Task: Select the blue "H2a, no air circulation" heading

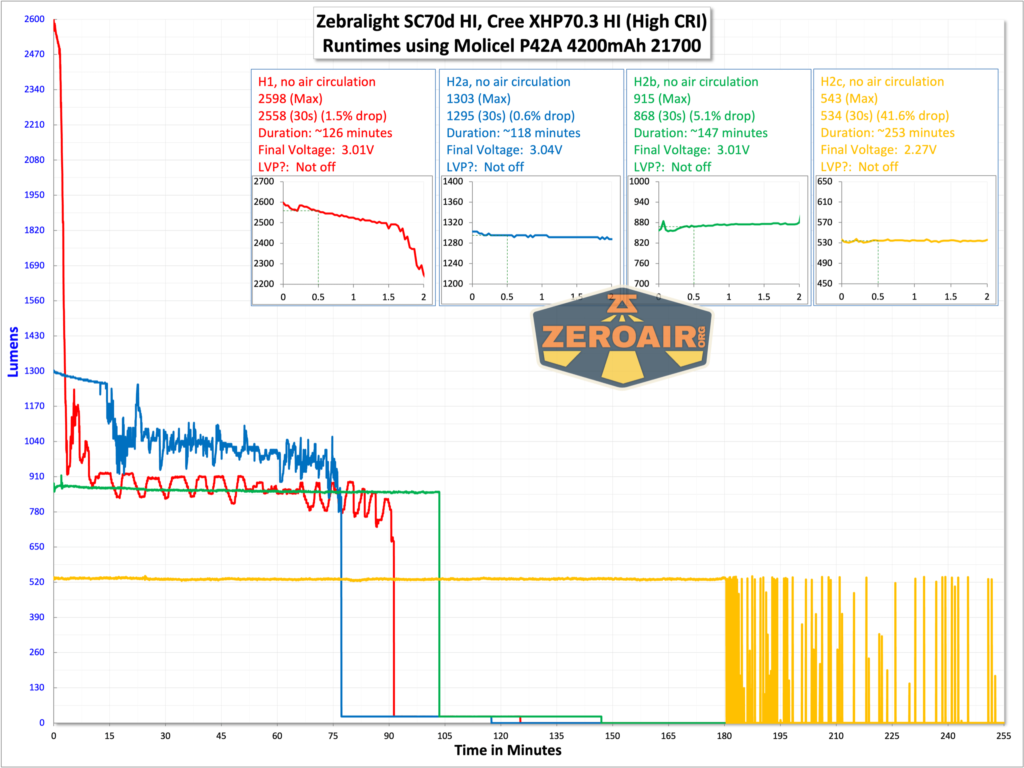Action: tap(508, 82)
